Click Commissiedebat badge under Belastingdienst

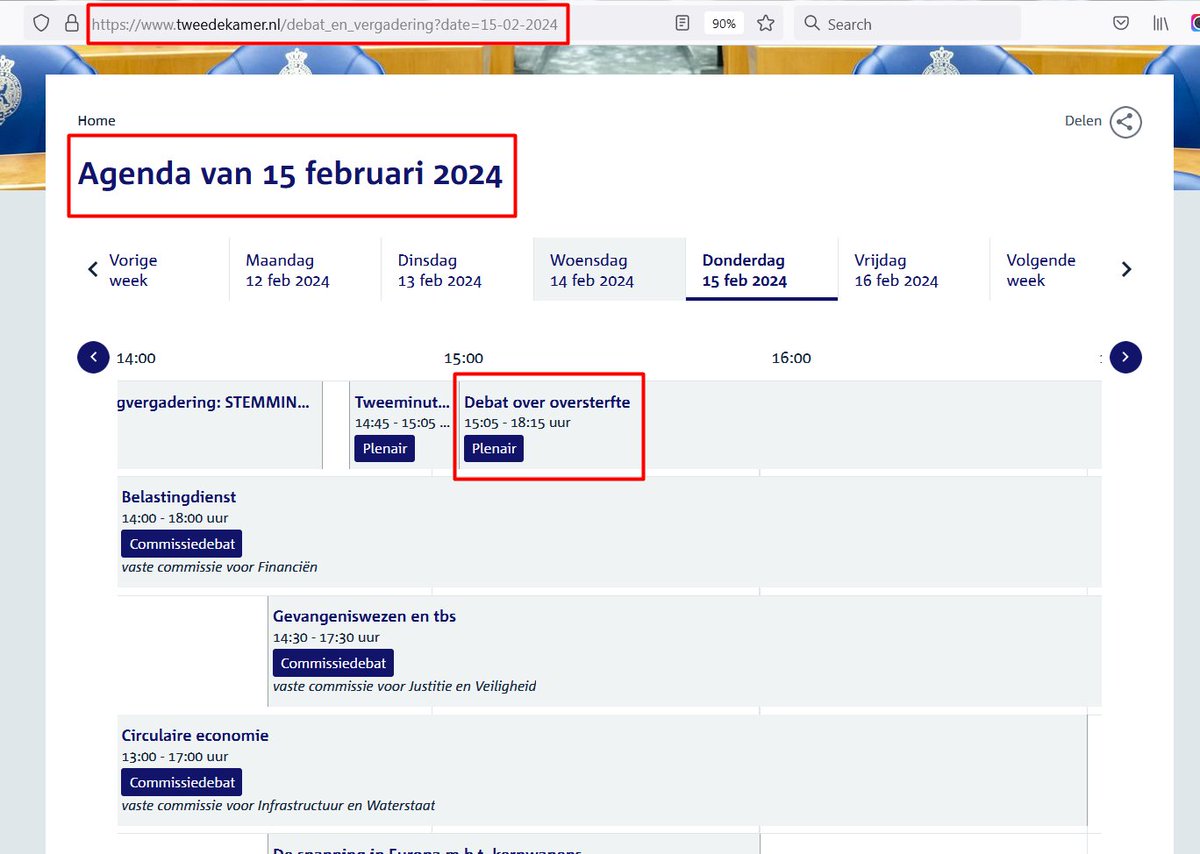(x=182, y=543)
